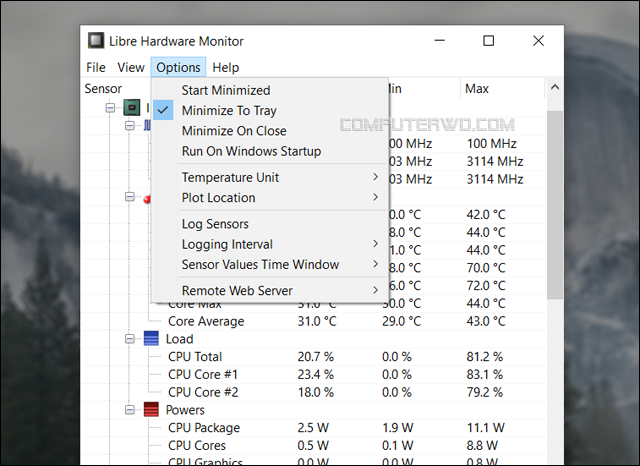Select the CPU Cores power row
640x466 pixels.
click(x=314, y=446)
